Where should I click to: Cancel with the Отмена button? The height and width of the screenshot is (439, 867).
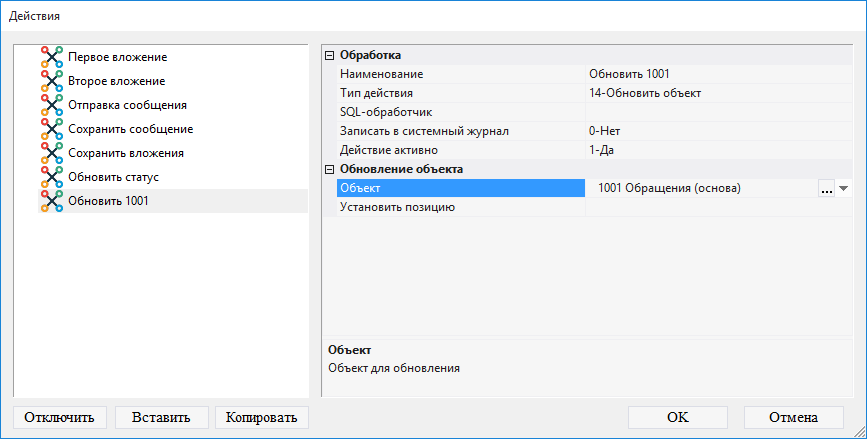pos(793,417)
